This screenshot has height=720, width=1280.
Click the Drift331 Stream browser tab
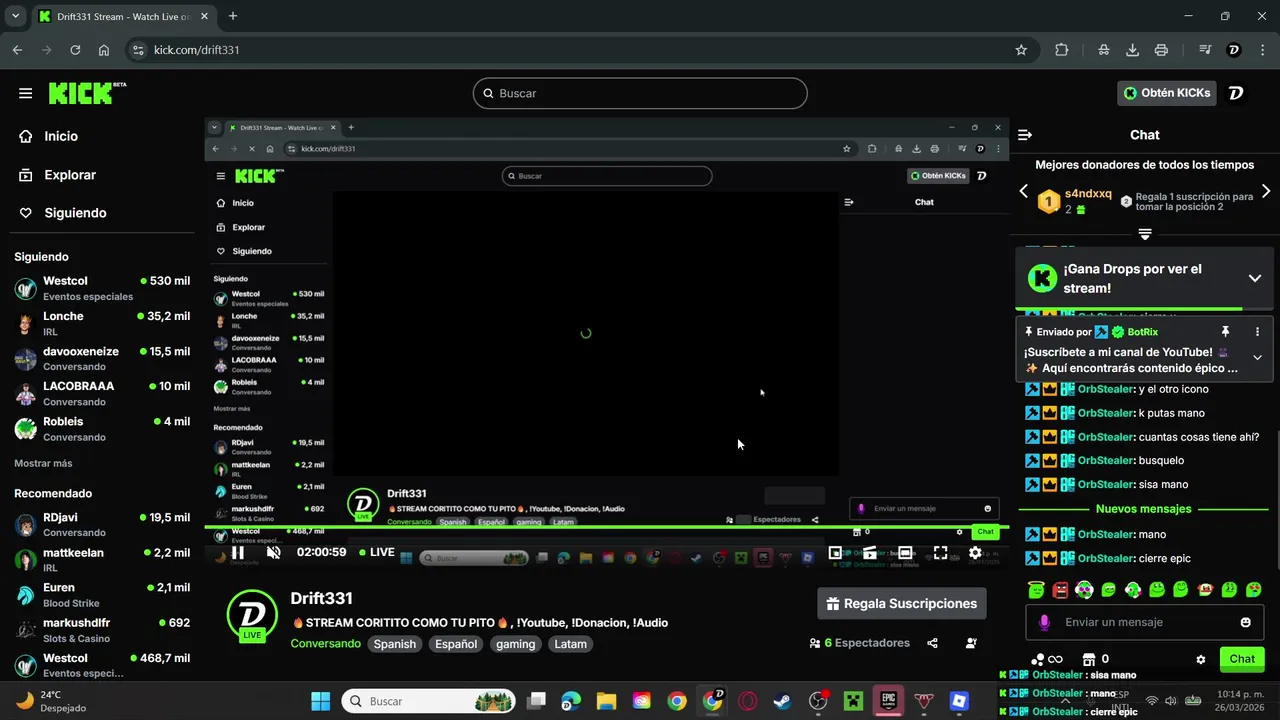coord(123,17)
